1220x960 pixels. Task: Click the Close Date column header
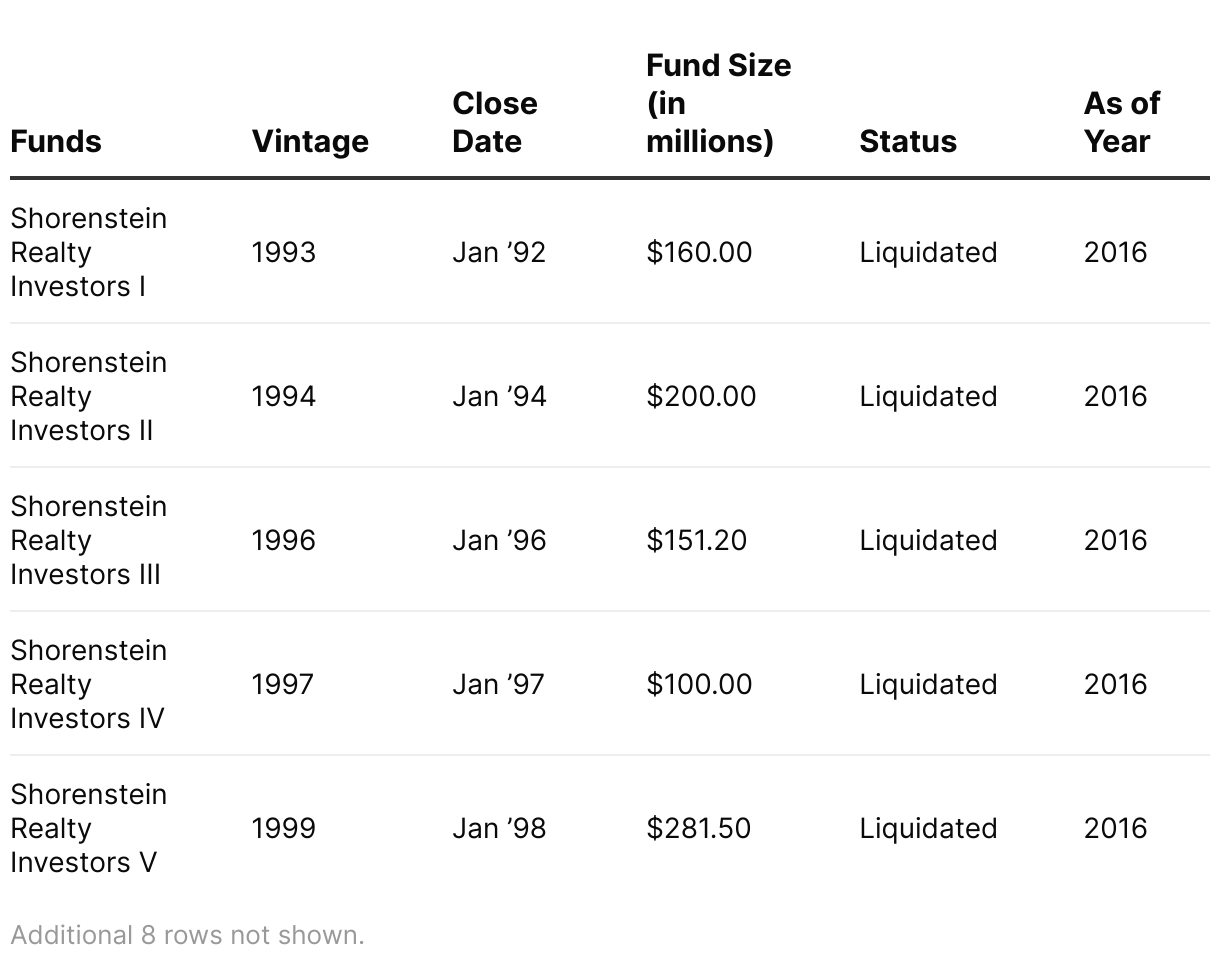(x=495, y=122)
